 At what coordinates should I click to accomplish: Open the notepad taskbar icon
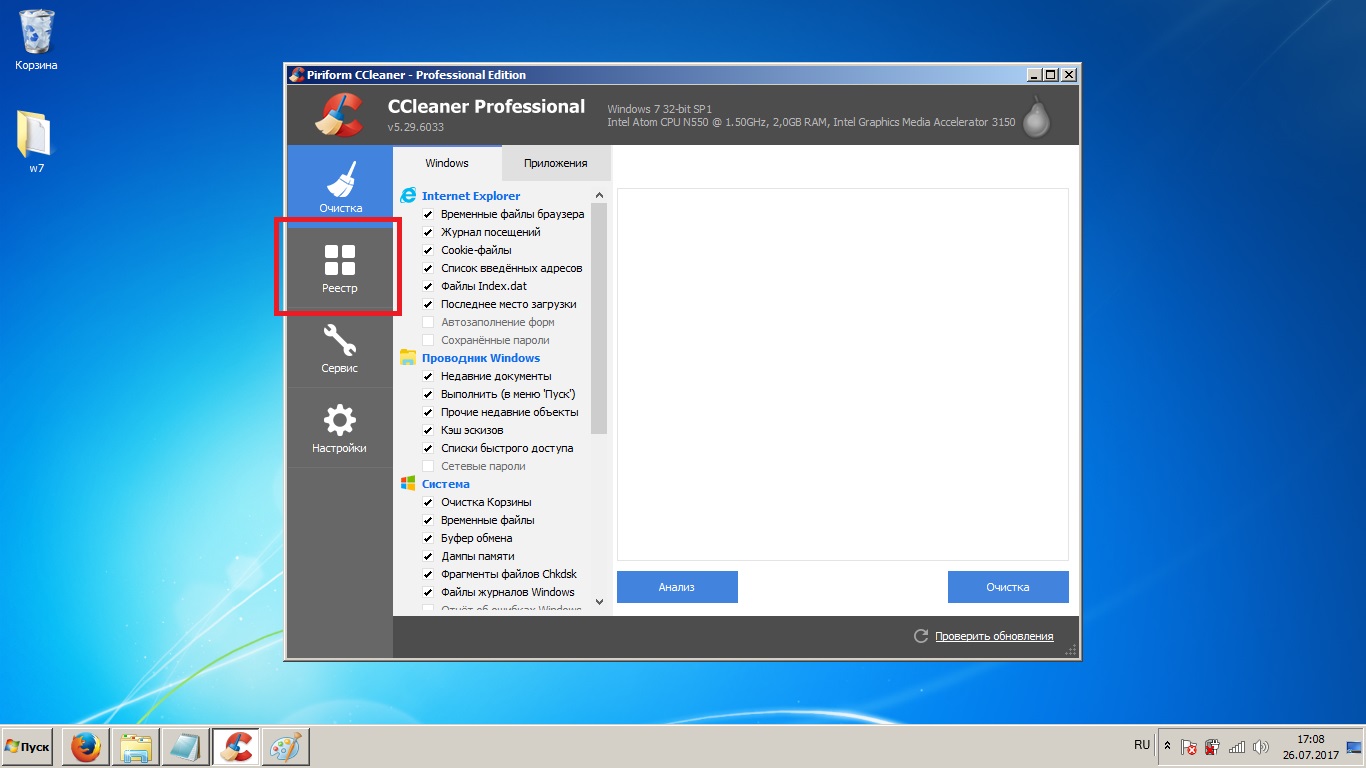(186, 747)
